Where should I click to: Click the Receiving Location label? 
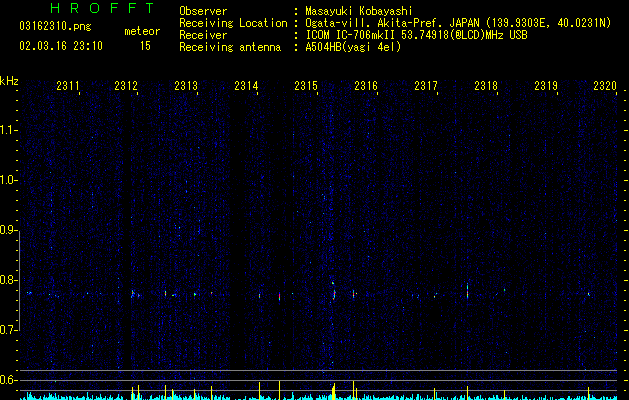(233, 23)
